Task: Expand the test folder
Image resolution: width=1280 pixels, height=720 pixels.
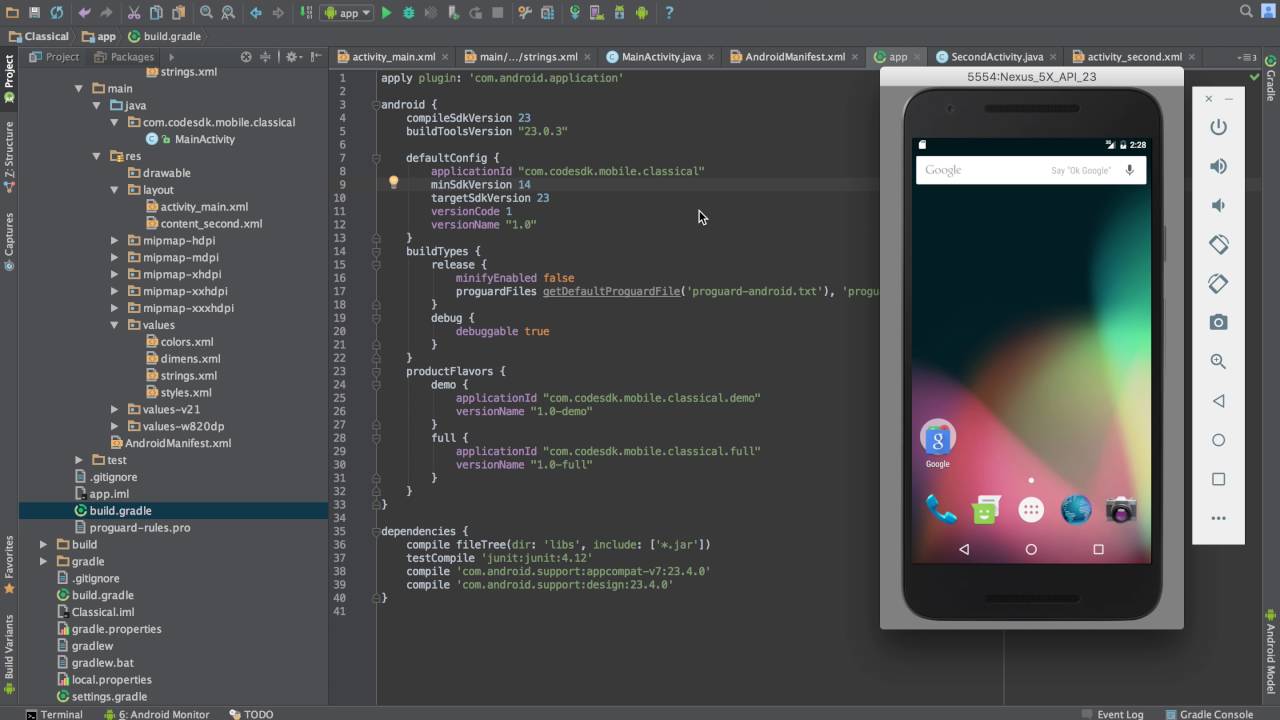Action: click(x=79, y=460)
